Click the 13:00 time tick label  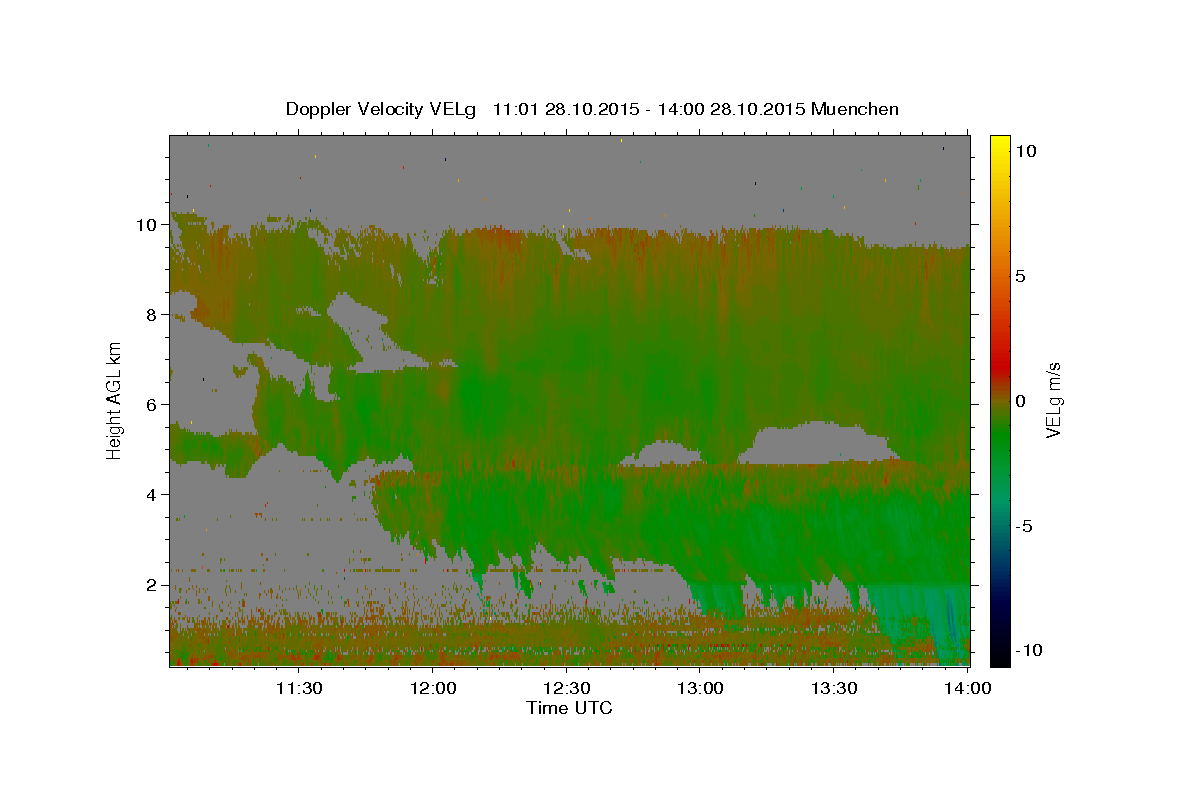tap(700, 688)
